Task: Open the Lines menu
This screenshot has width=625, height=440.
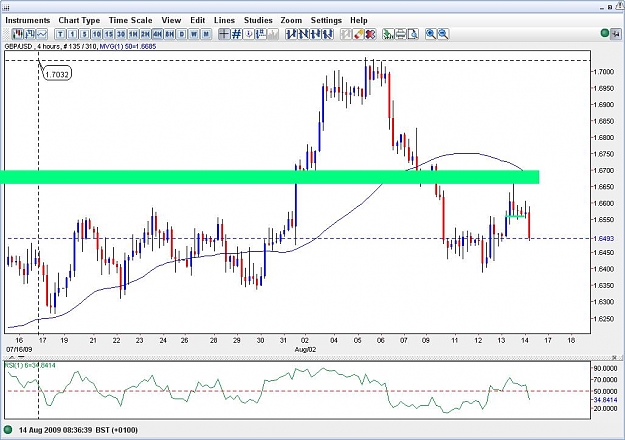Action: tap(224, 20)
